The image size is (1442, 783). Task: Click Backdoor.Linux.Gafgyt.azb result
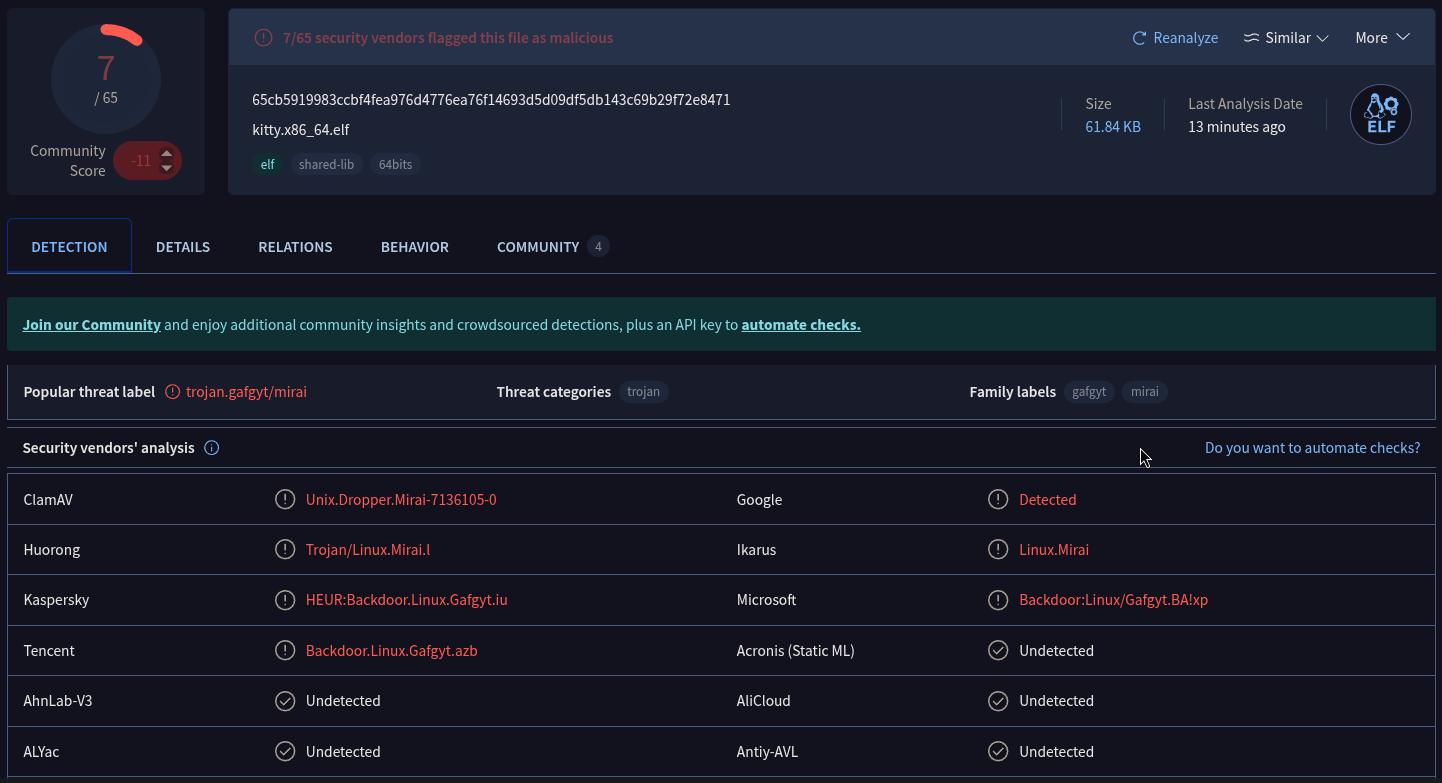coord(392,650)
